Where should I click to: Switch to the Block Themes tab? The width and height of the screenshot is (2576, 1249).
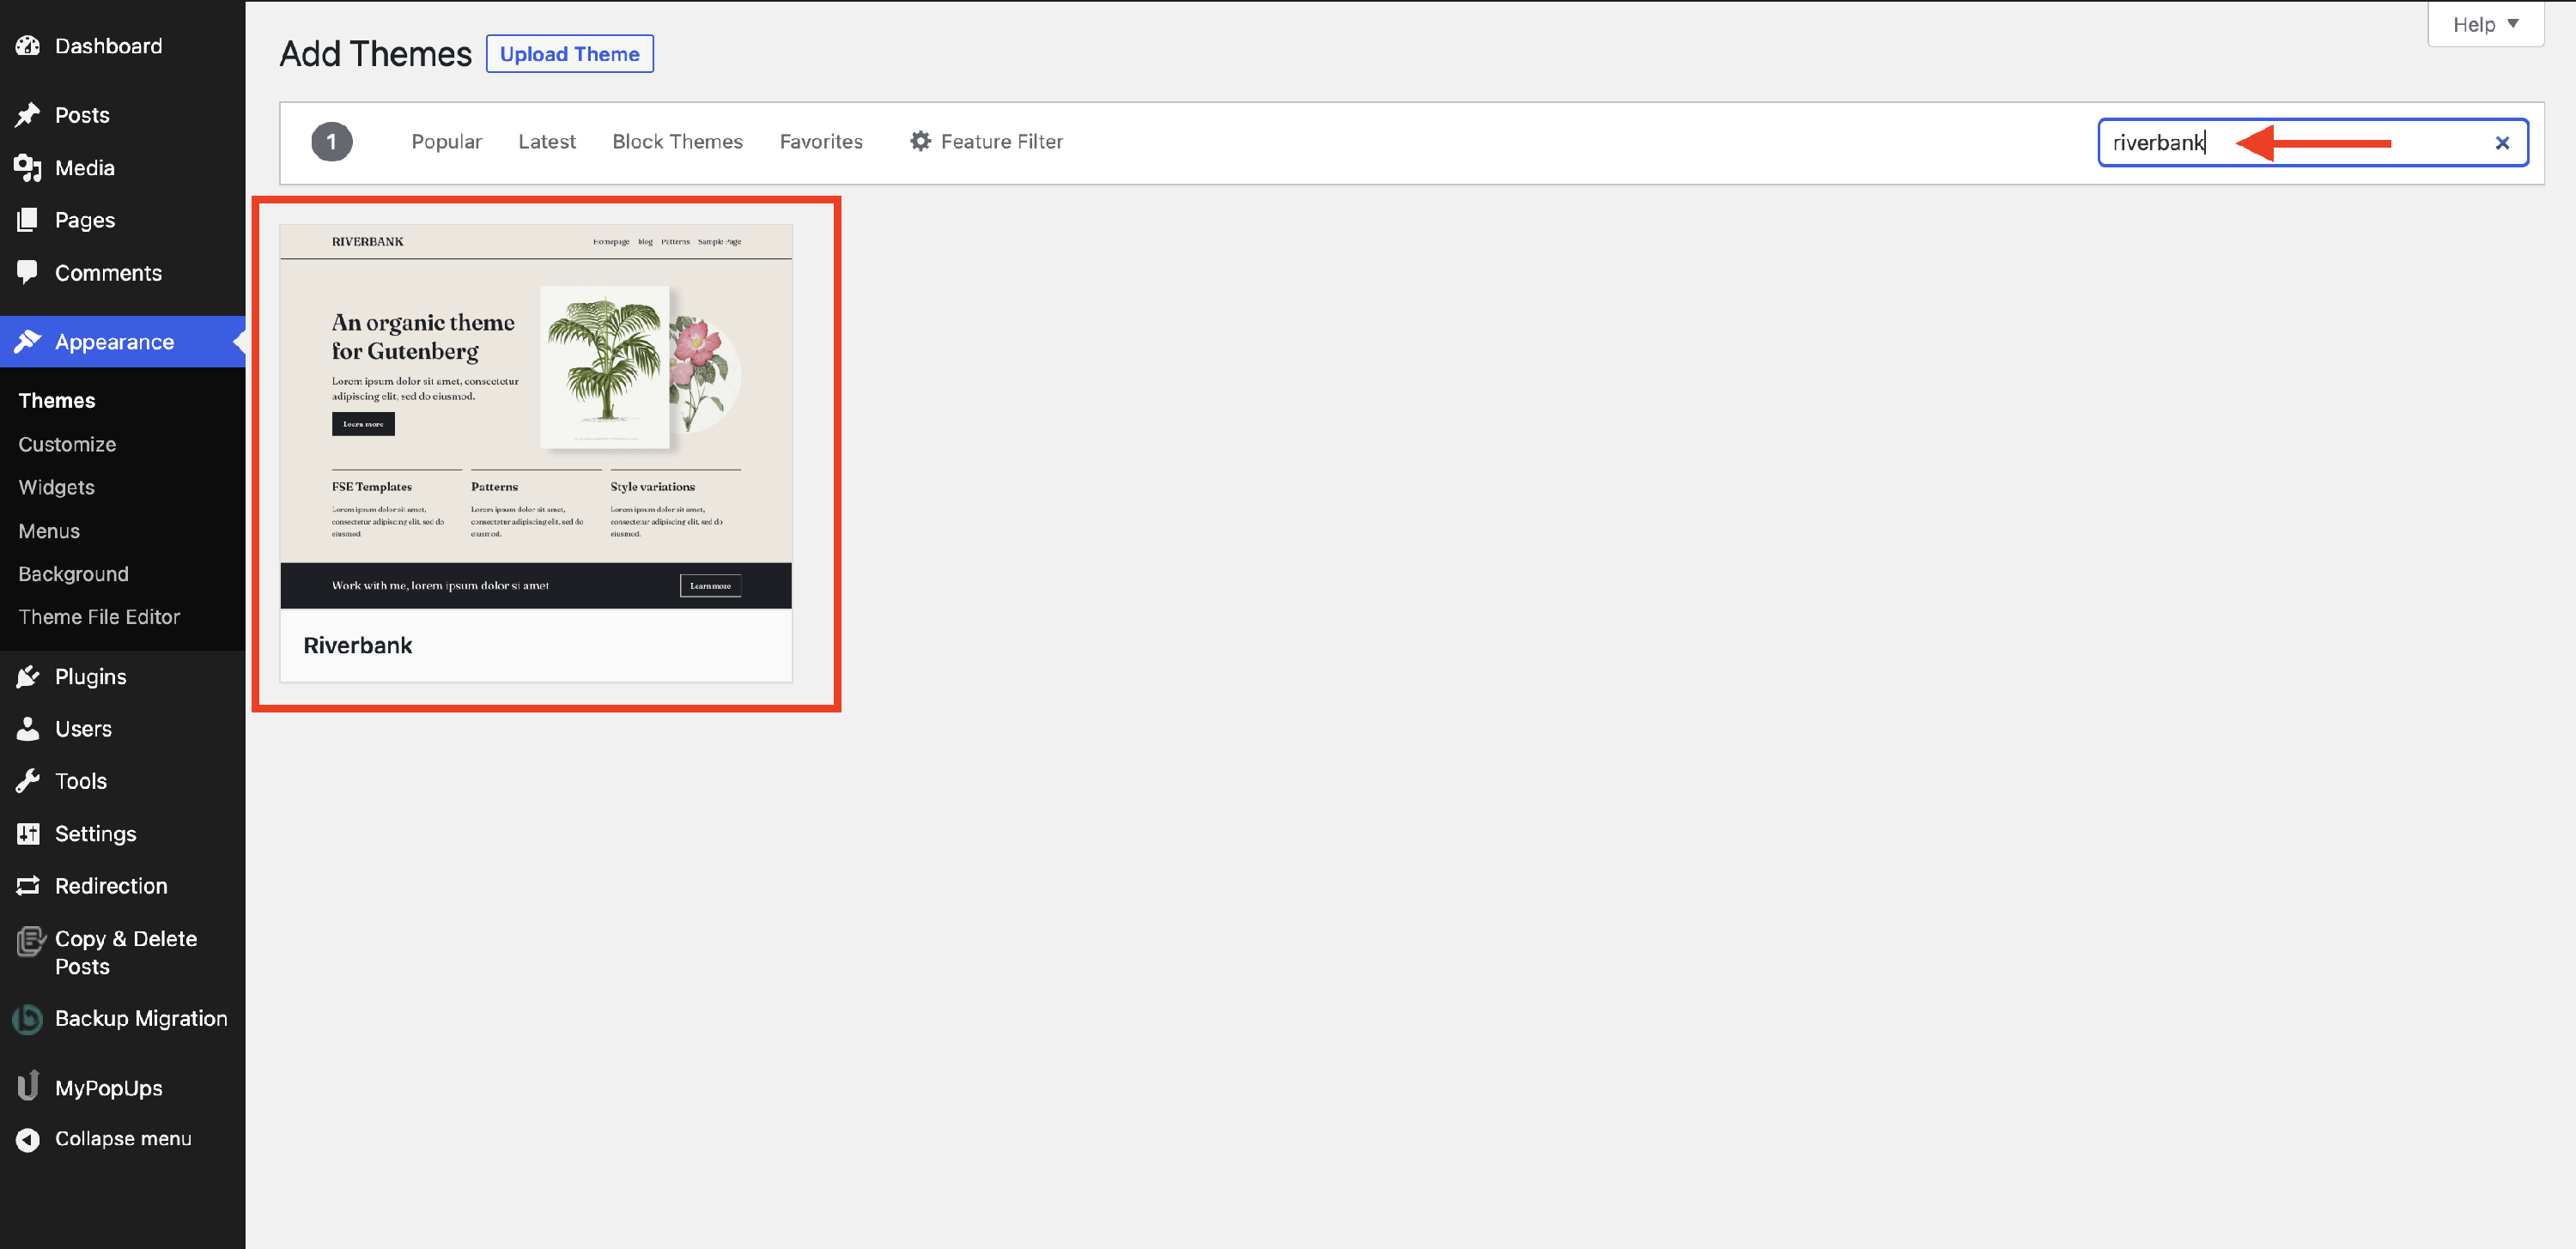click(677, 142)
